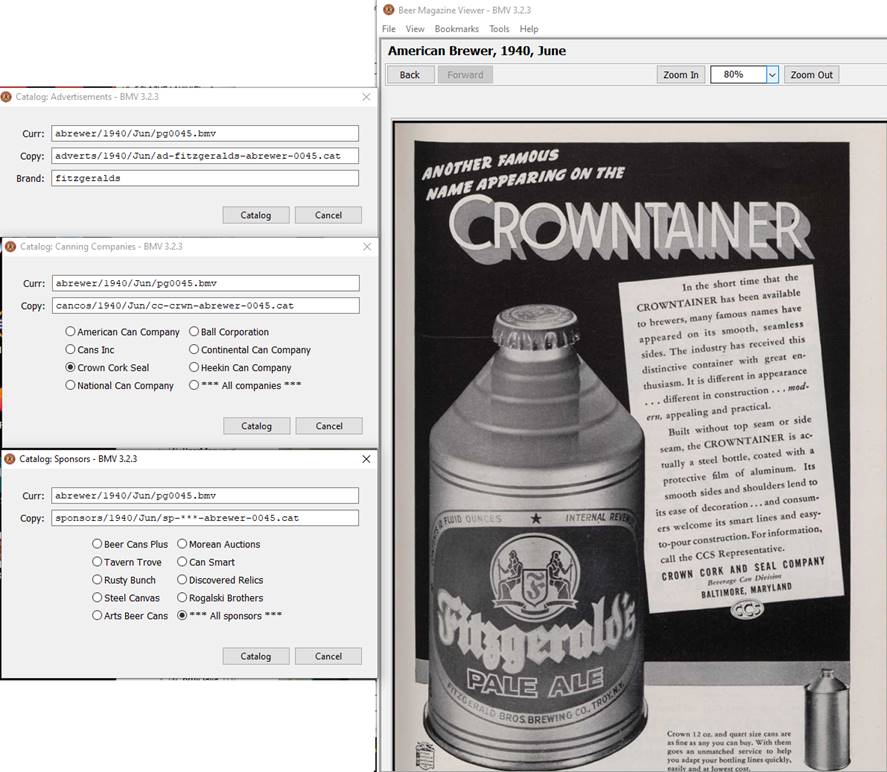Select National Can Company radio button
Viewport: 887px width, 772px height.
(x=70, y=385)
